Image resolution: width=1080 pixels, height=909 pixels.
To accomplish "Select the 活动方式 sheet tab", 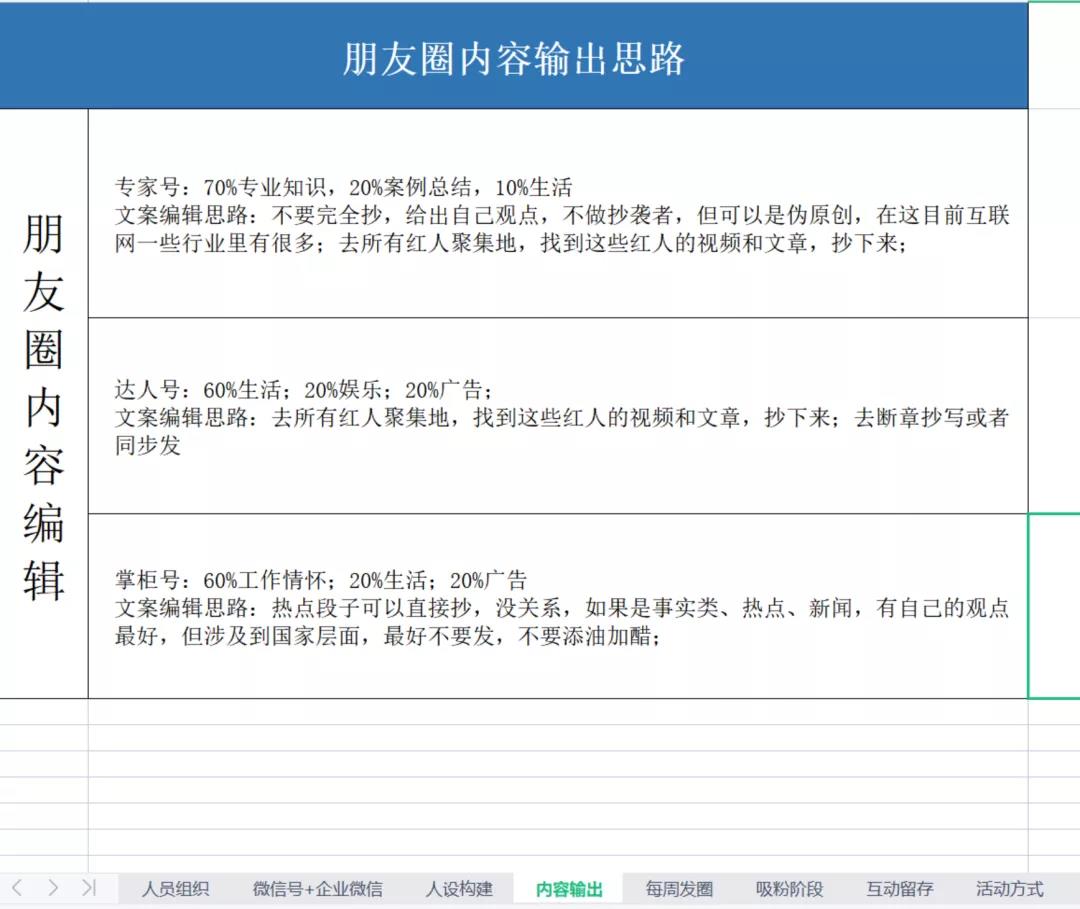I will tap(1009, 889).
